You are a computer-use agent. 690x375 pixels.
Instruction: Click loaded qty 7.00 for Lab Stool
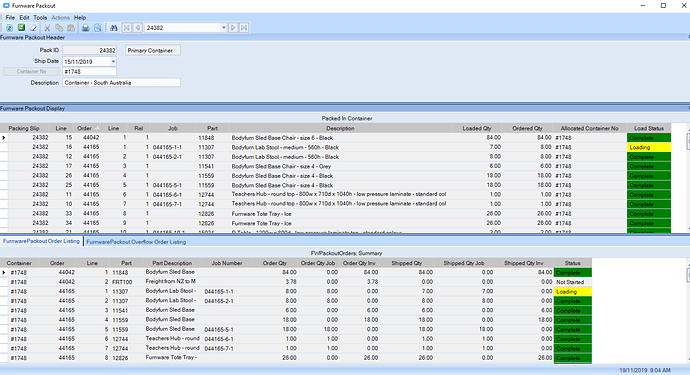coord(495,147)
